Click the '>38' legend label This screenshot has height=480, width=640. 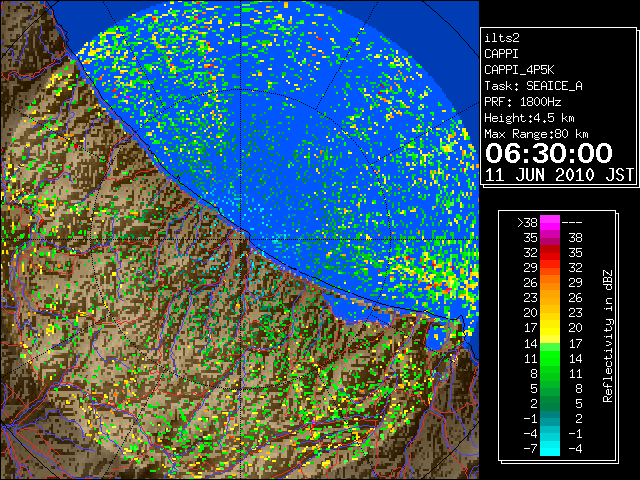click(527, 223)
